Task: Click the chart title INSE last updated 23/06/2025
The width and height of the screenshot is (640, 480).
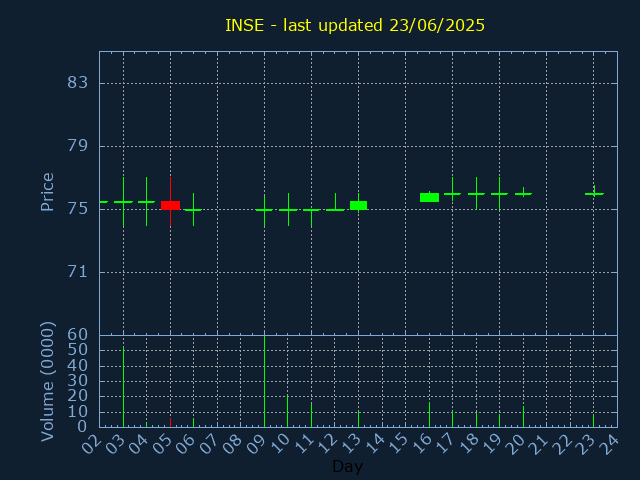Action: click(355, 25)
